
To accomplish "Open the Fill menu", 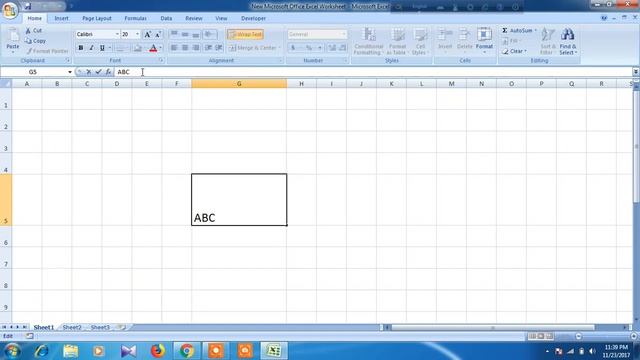I will click(x=511, y=41).
